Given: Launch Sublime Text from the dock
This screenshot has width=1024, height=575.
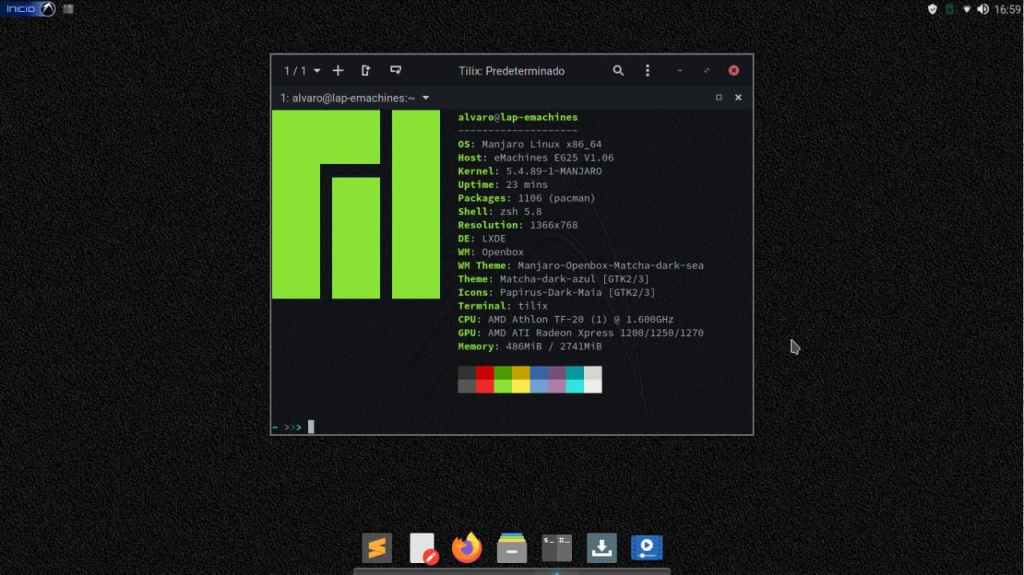Looking at the screenshot, I should tap(376, 547).
